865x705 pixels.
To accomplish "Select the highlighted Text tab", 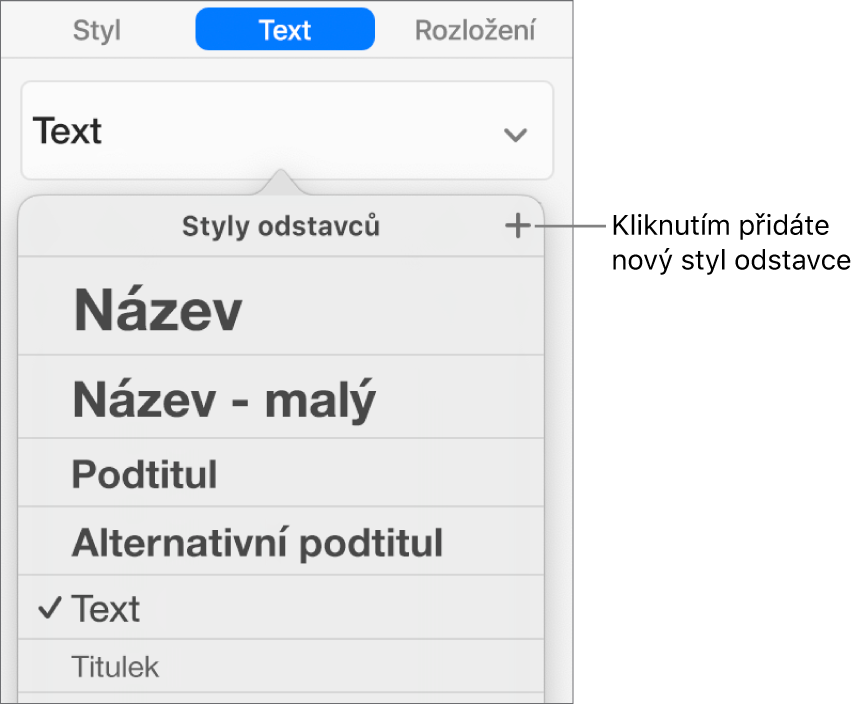I will [x=285, y=30].
